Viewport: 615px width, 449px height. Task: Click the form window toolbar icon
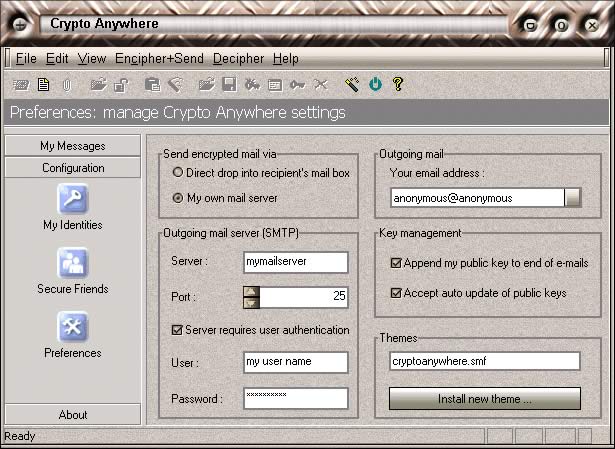click(275, 85)
